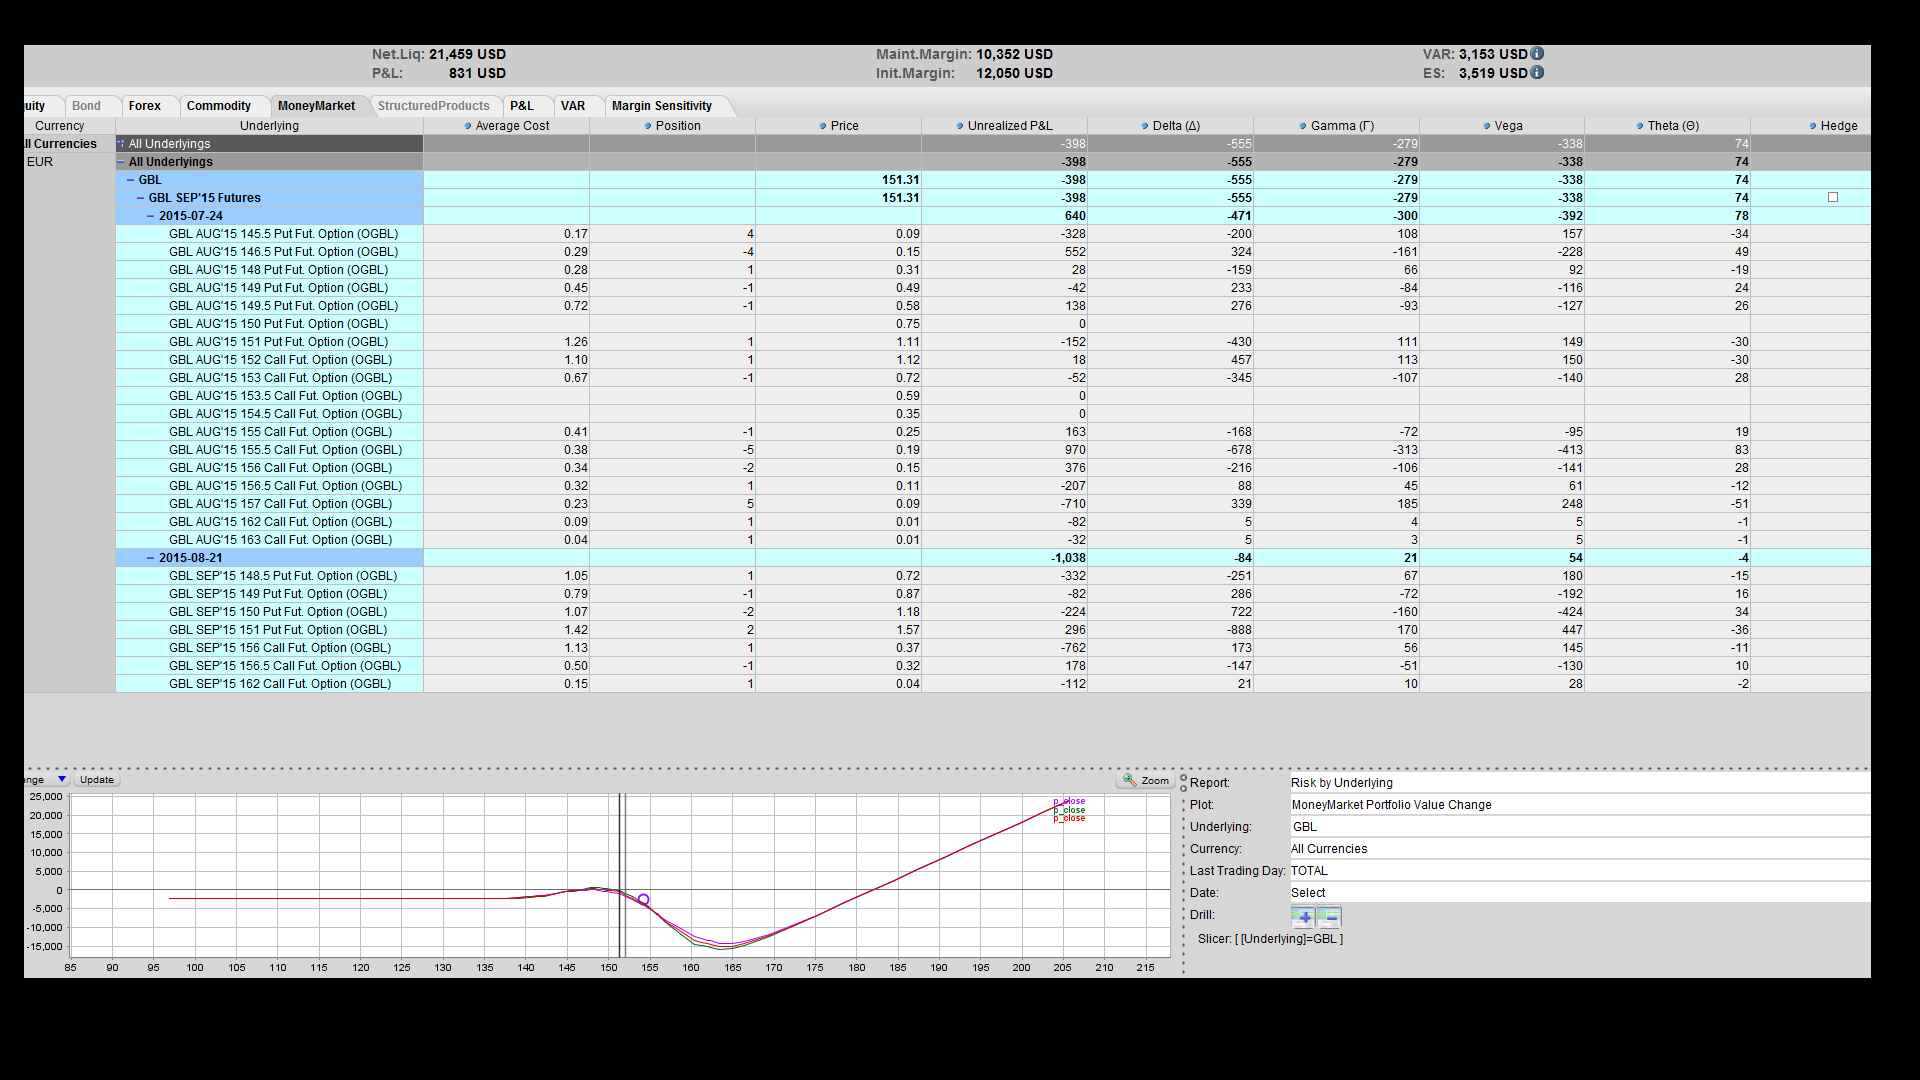
Task: Open the chart type dropdown arrow
Action: [x=62, y=779]
